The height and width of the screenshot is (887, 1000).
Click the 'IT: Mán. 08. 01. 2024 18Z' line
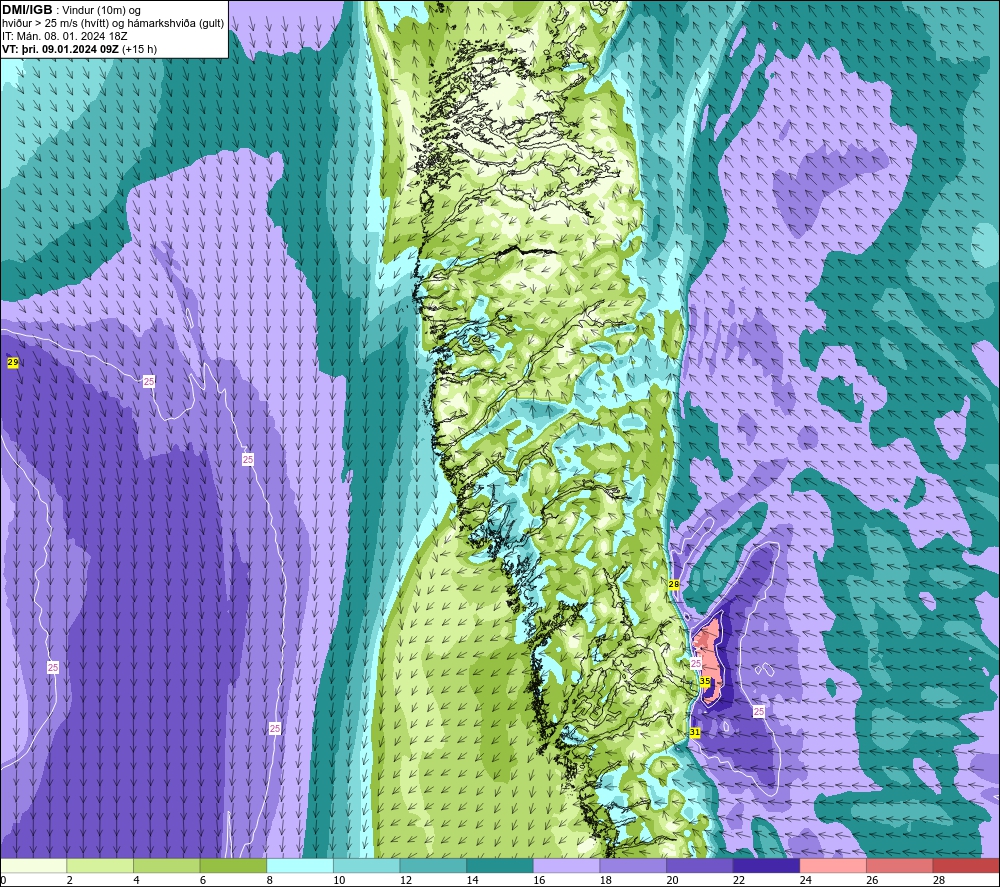click(64, 36)
